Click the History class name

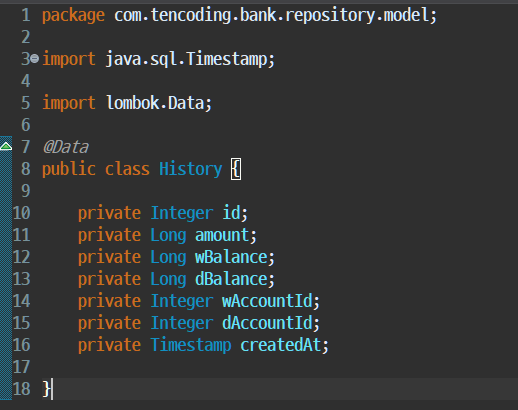pos(190,169)
